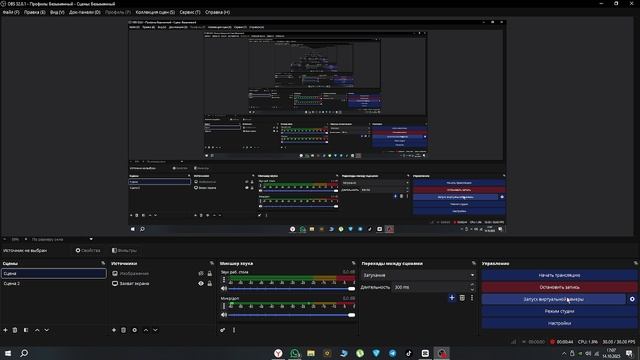Open the Scene Collection menu
The height and width of the screenshot is (360, 640).
pyautogui.click(x=155, y=12)
